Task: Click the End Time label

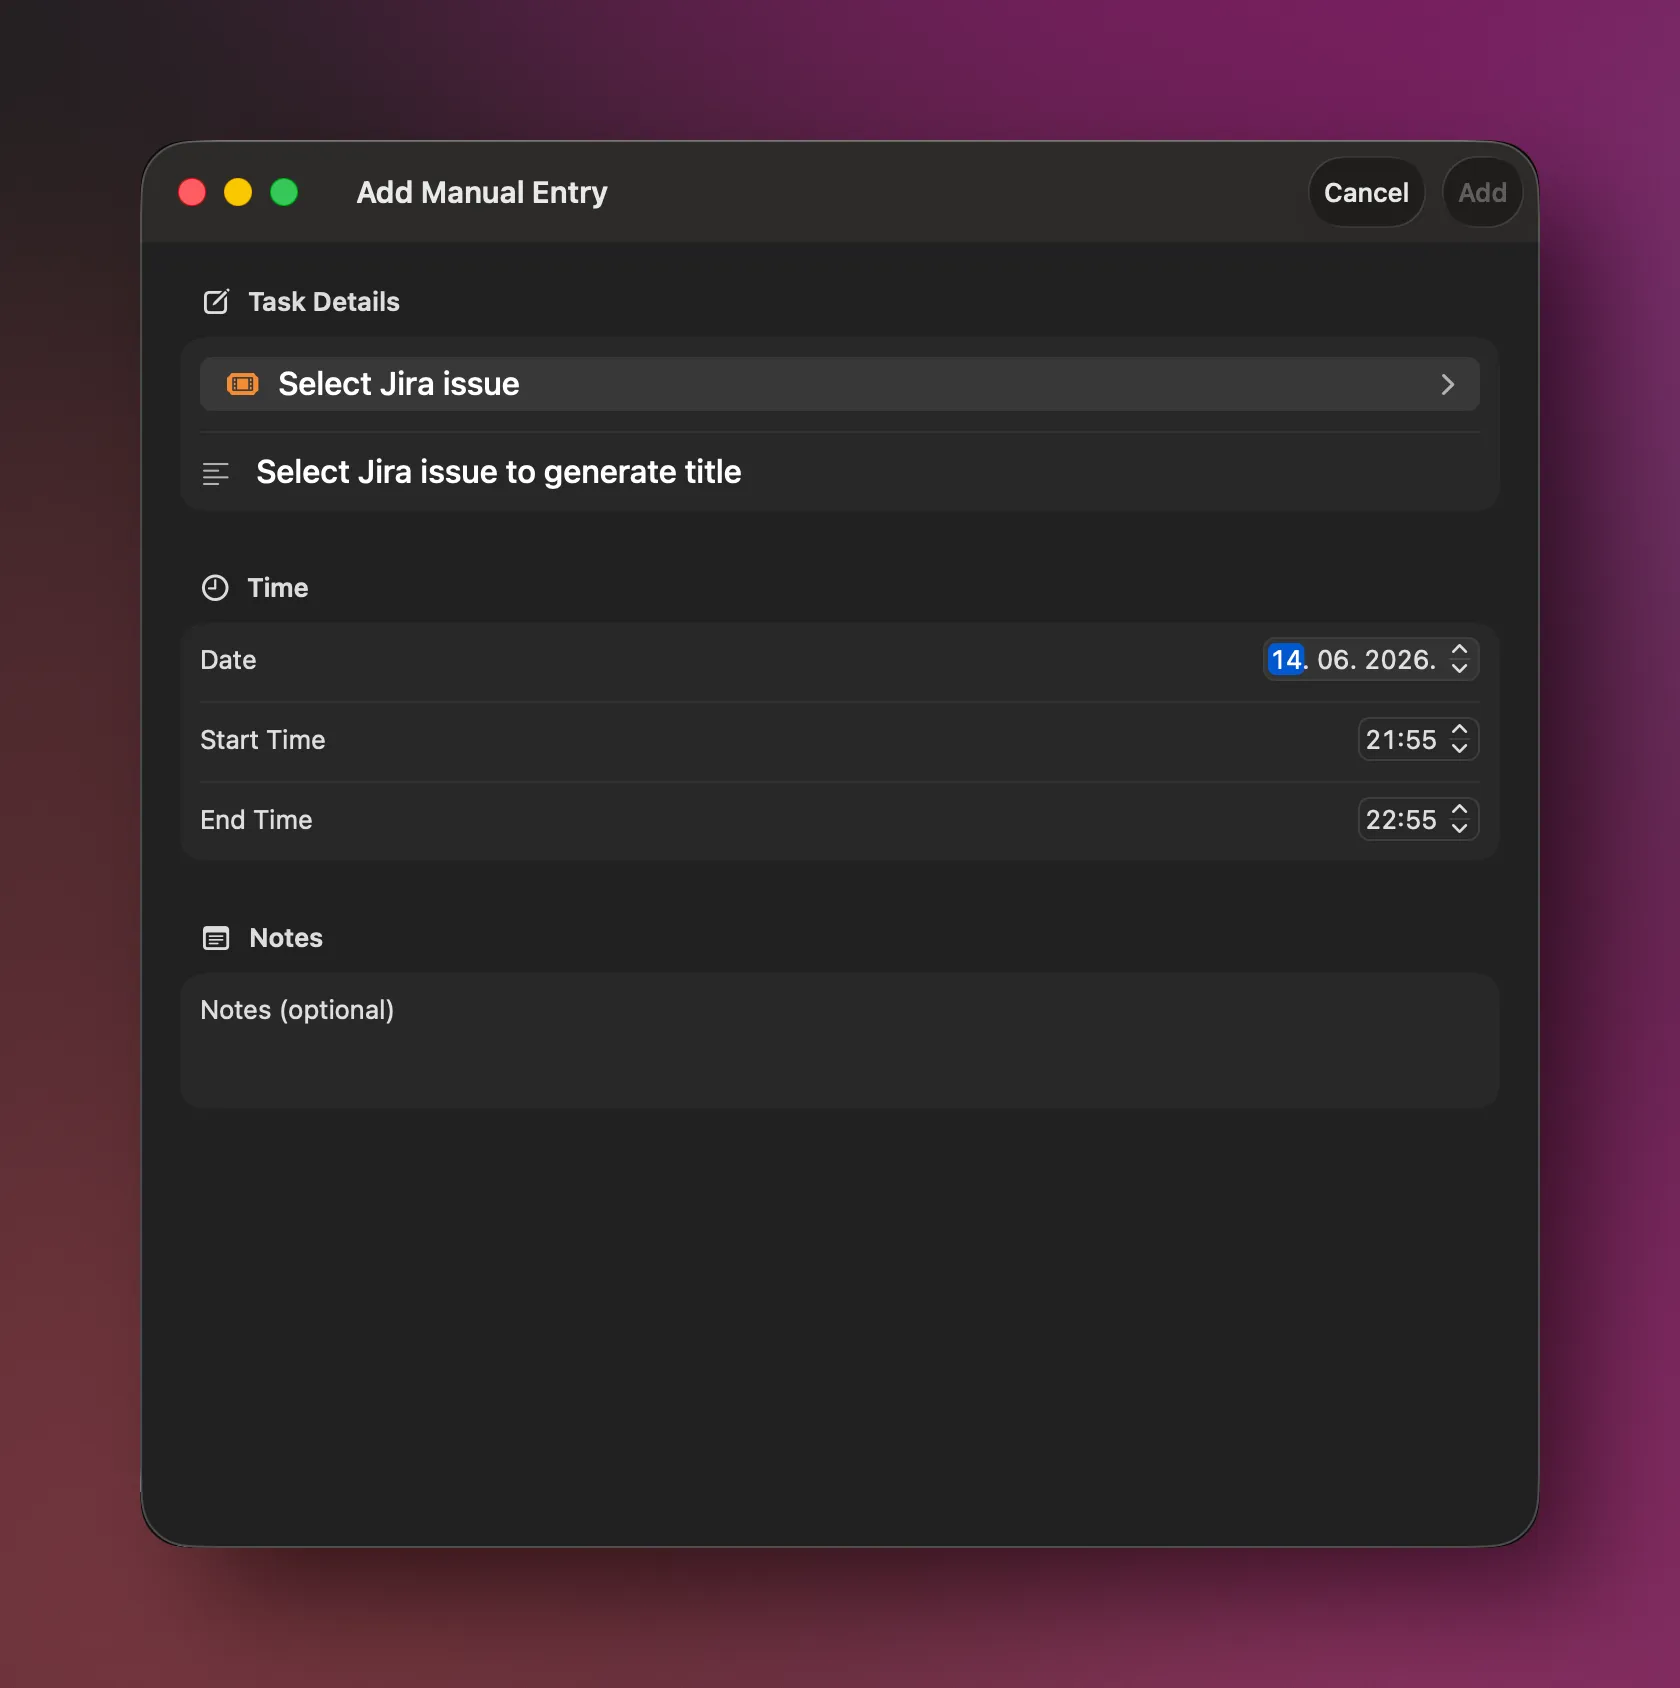Action: [x=256, y=820]
